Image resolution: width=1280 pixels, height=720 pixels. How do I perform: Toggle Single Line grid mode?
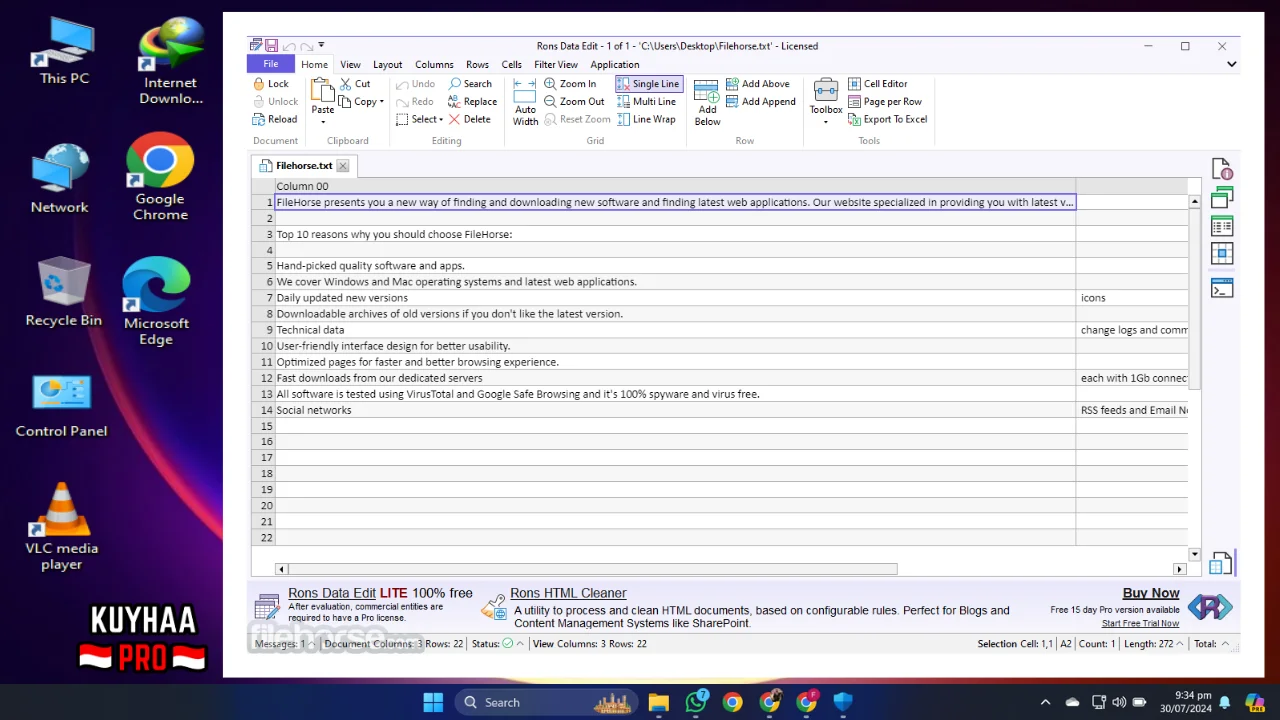coord(649,84)
